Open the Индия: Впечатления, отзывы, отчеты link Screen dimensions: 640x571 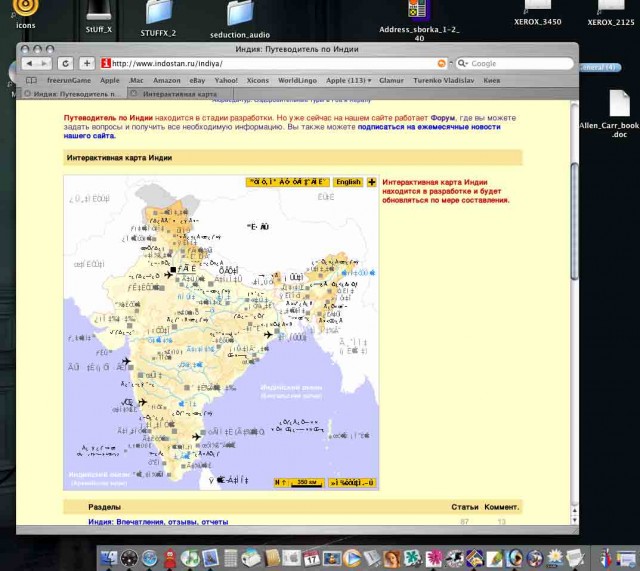pyautogui.click(x=158, y=522)
